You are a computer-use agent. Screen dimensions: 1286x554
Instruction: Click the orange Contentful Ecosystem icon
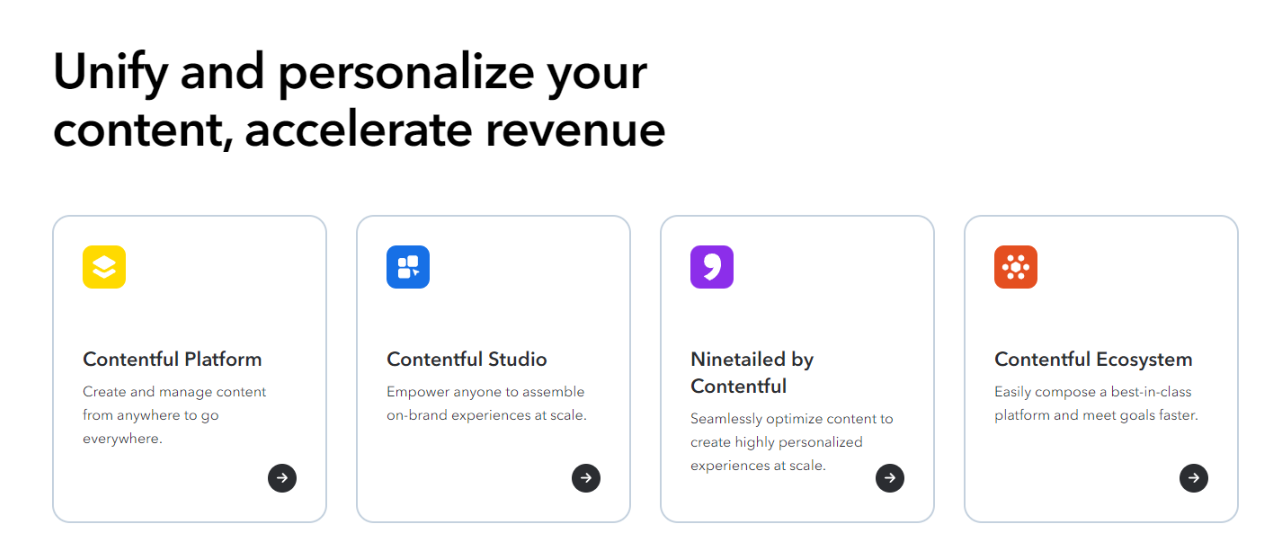(x=1016, y=267)
